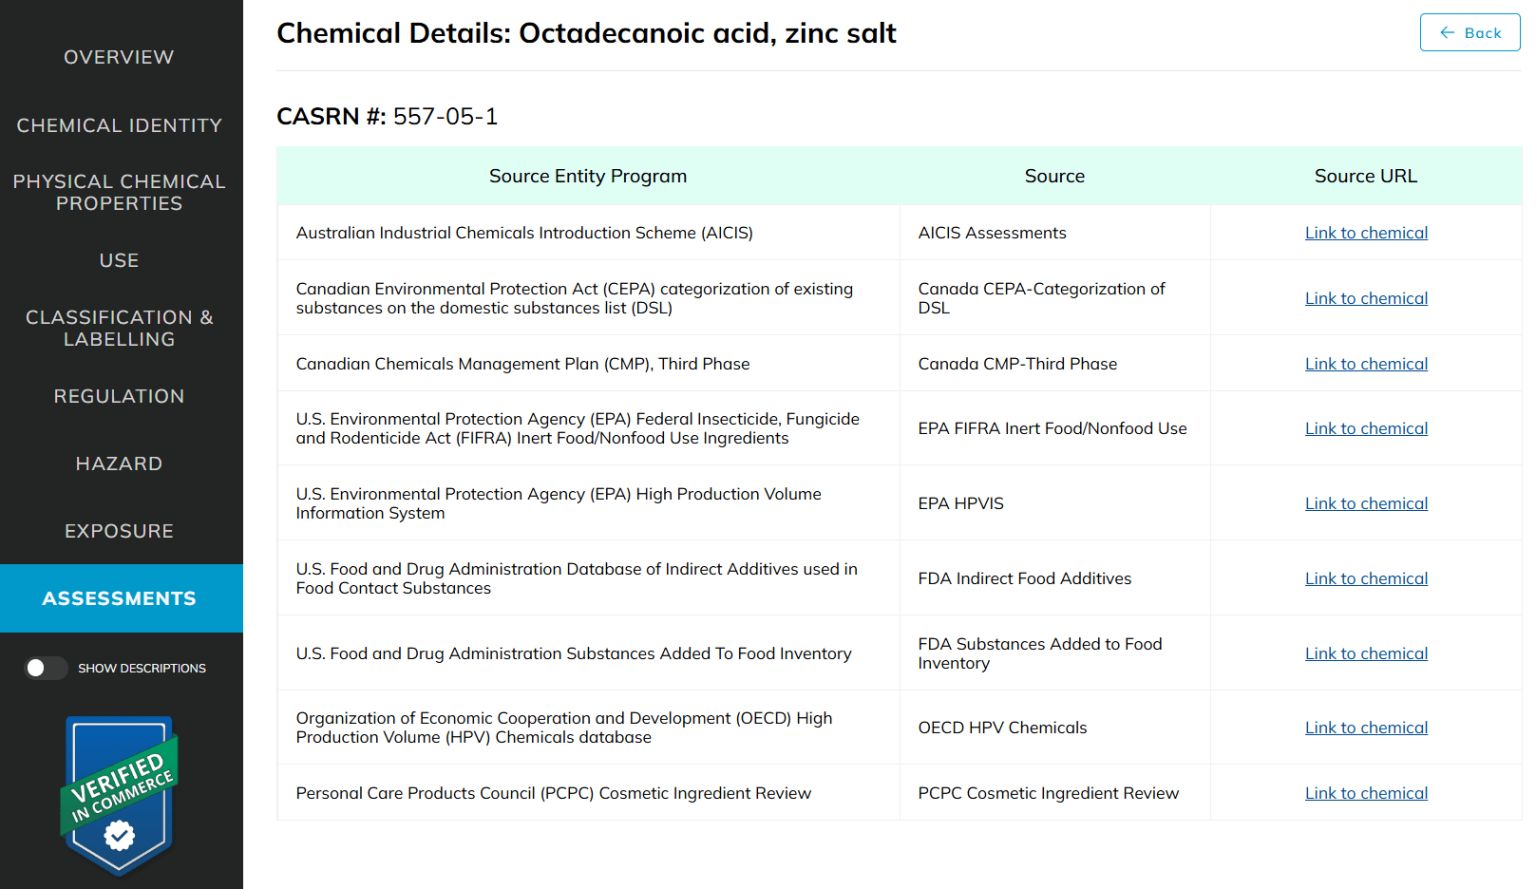The width and height of the screenshot is (1536, 889).
Task: Open the OECD HPV Chemicals chemical link
Action: pyautogui.click(x=1366, y=727)
